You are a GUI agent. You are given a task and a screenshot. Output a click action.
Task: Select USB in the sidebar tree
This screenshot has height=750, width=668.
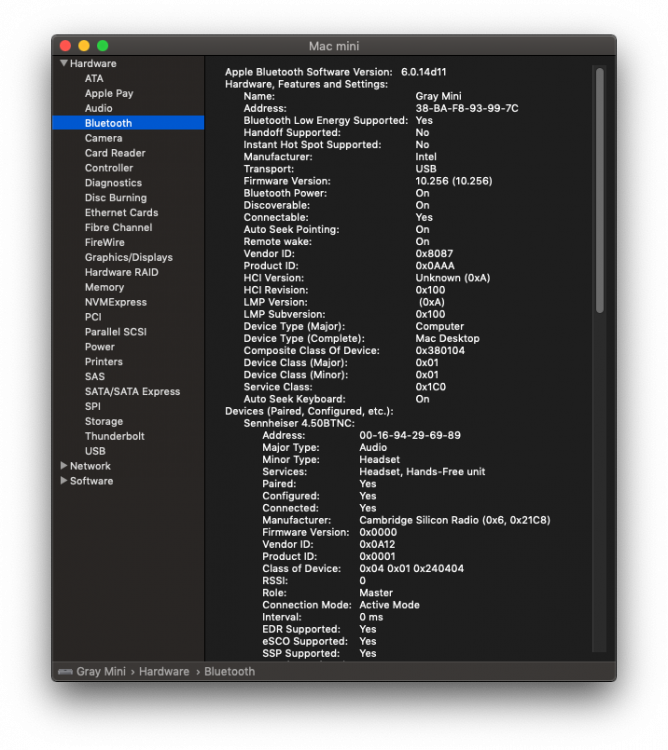pyautogui.click(x=95, y=451)
